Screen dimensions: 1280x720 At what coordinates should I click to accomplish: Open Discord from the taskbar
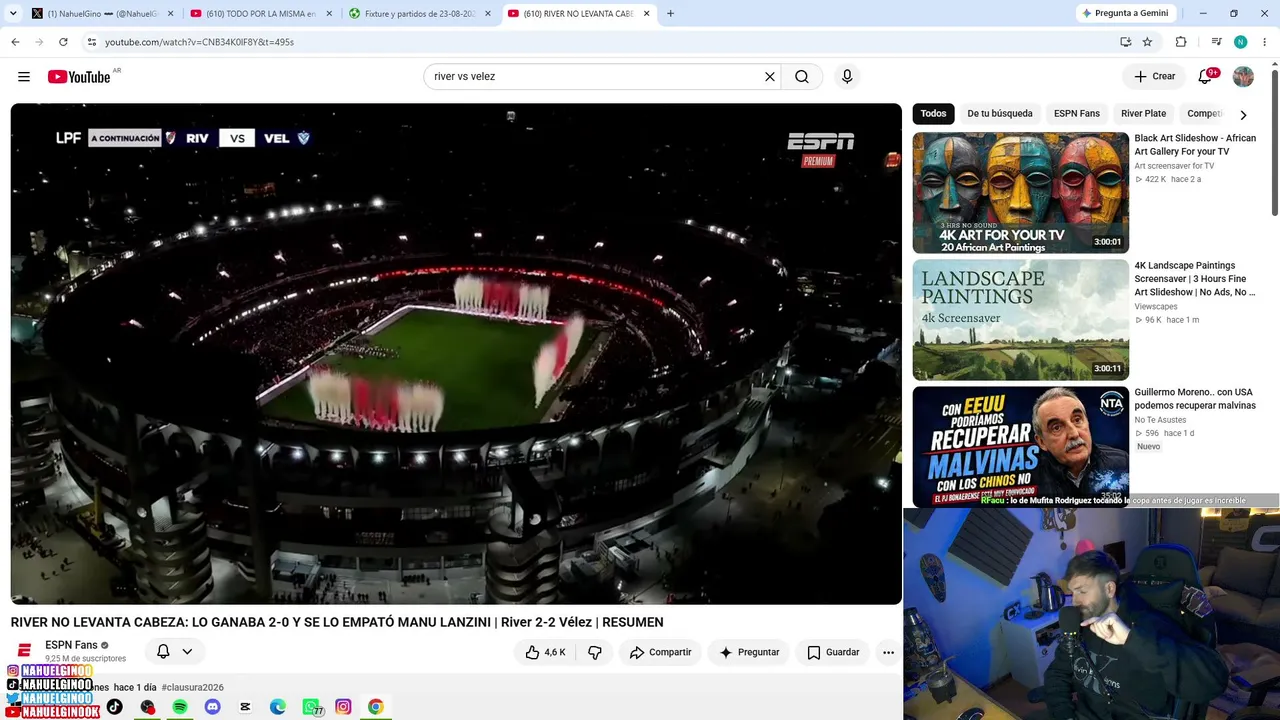[212, 707]
